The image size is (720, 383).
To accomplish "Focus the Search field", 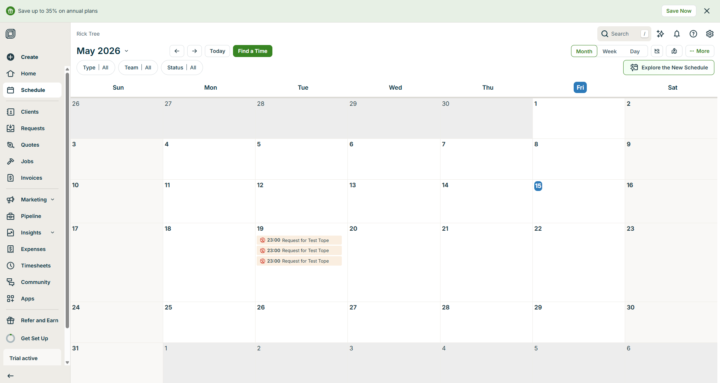I will [x=624, y=34].
